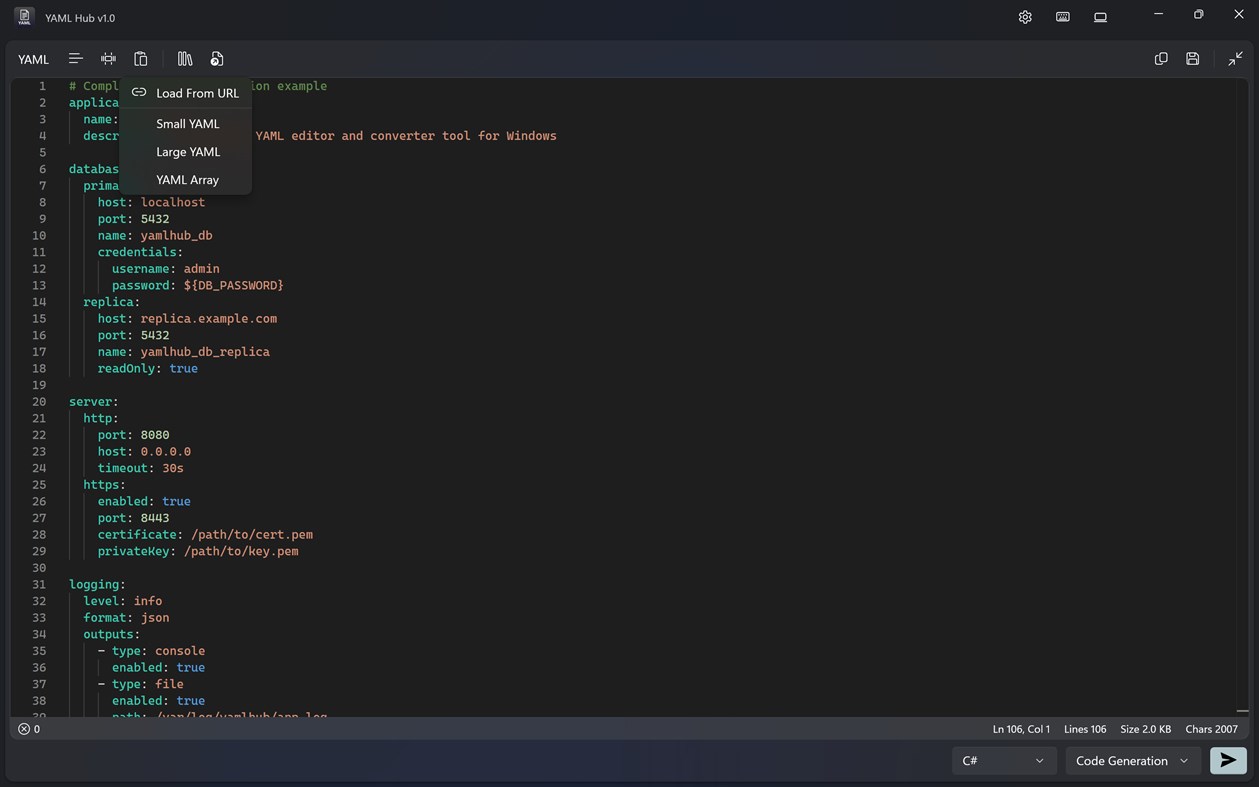
Task: Click the timeout 30s value
Action: [173, 468]
